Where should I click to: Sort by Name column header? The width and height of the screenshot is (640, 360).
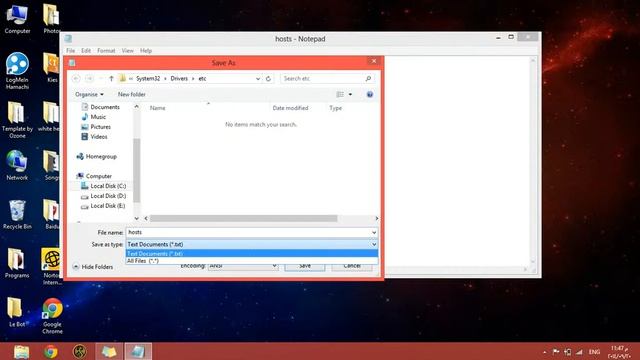pyautogui.click(x=158, y=108)
